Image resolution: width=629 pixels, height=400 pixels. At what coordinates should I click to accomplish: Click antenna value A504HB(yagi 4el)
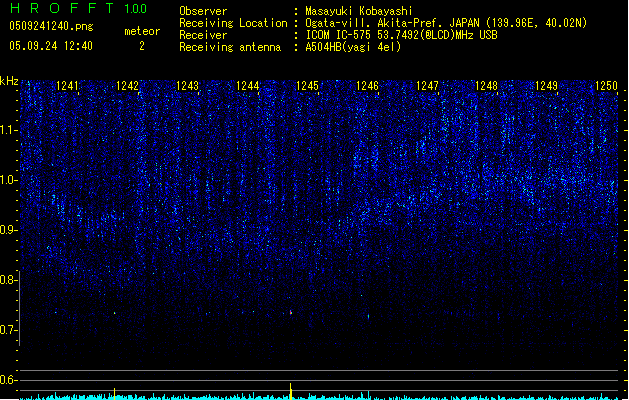(x=353, y=47)
